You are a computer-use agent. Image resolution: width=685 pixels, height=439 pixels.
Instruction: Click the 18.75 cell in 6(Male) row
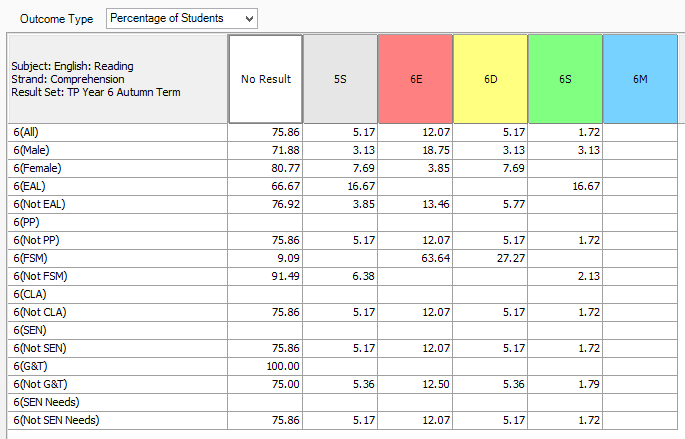click(x=415, y=150)
